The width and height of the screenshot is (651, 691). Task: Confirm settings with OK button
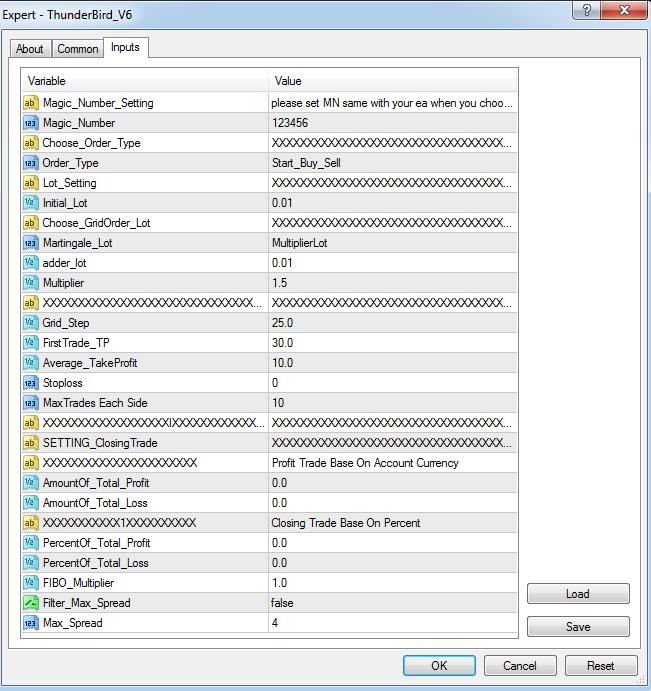click(439, 665)
